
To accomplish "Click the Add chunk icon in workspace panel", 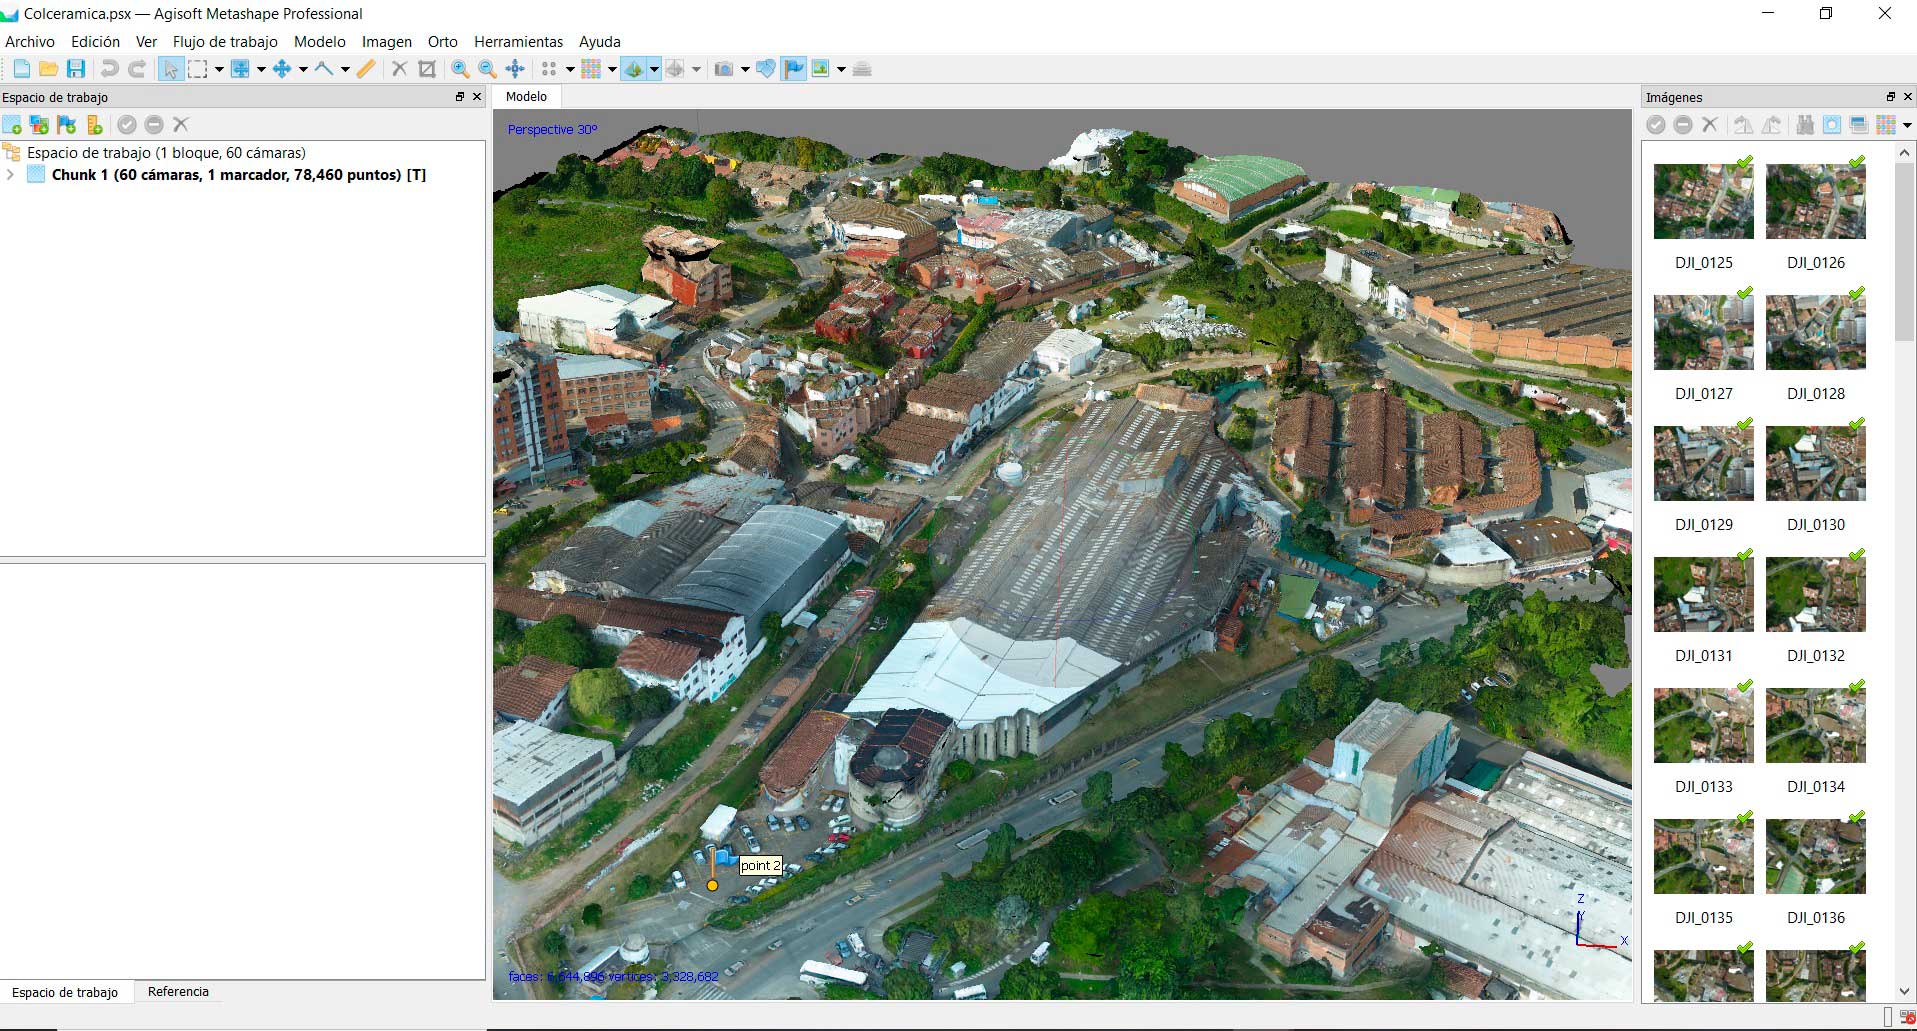I will point(12,125).
